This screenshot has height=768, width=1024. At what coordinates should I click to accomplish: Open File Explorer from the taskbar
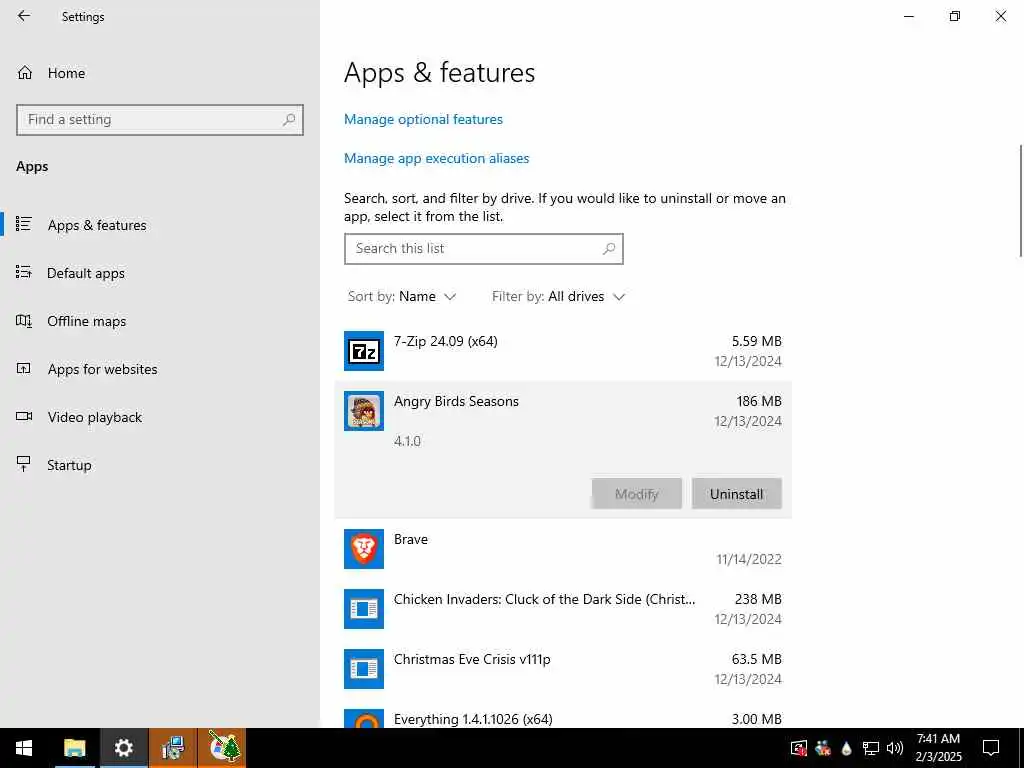74,748
